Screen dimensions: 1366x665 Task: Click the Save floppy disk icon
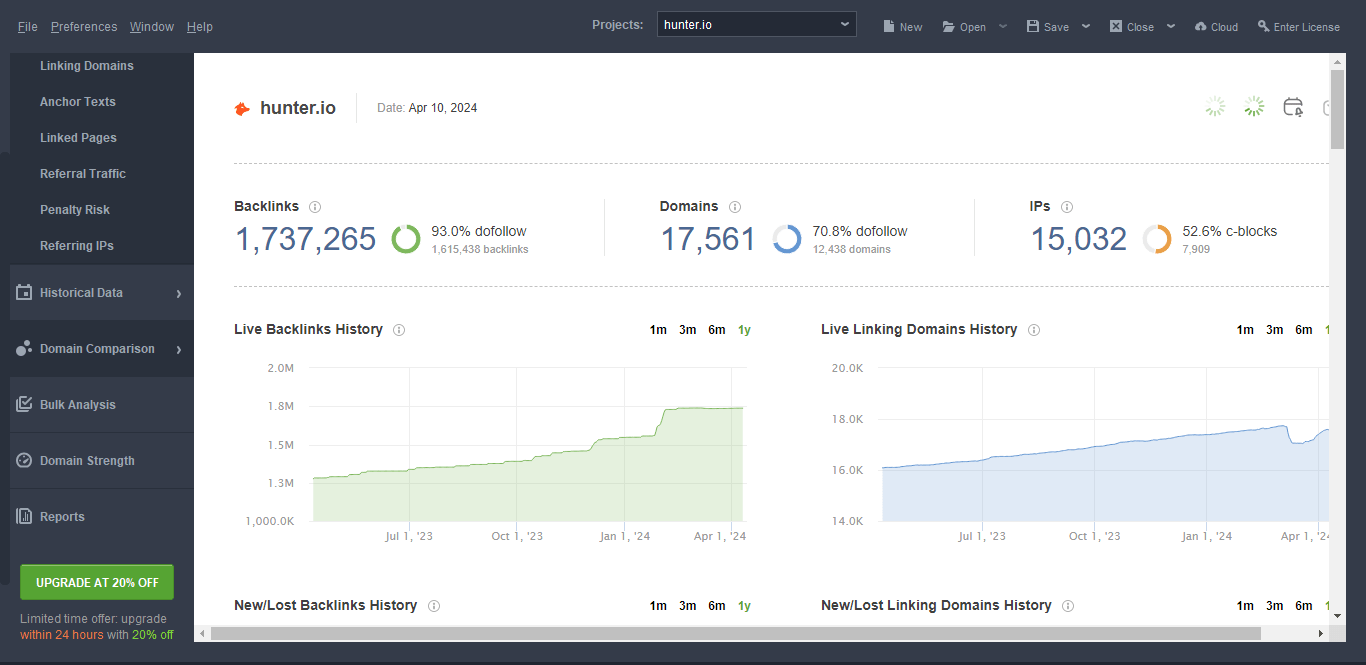(x=1033, y=27)
